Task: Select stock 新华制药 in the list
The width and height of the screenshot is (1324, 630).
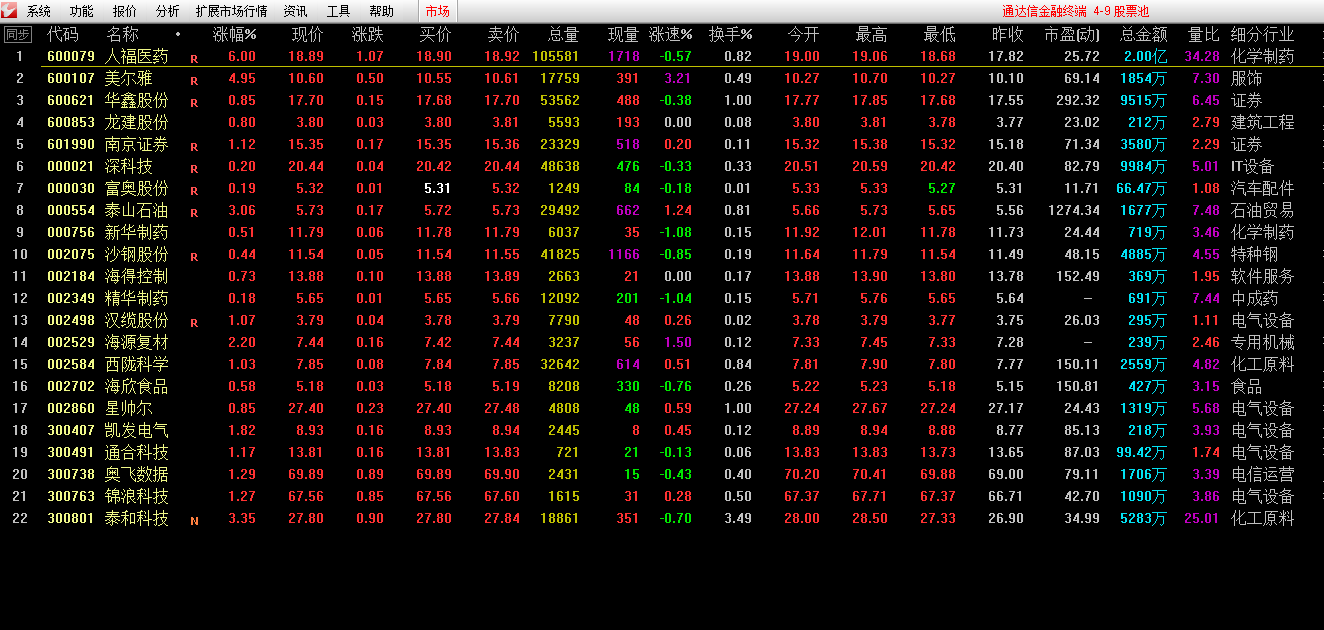Action: pyautogui.click(x=137, y=232)
